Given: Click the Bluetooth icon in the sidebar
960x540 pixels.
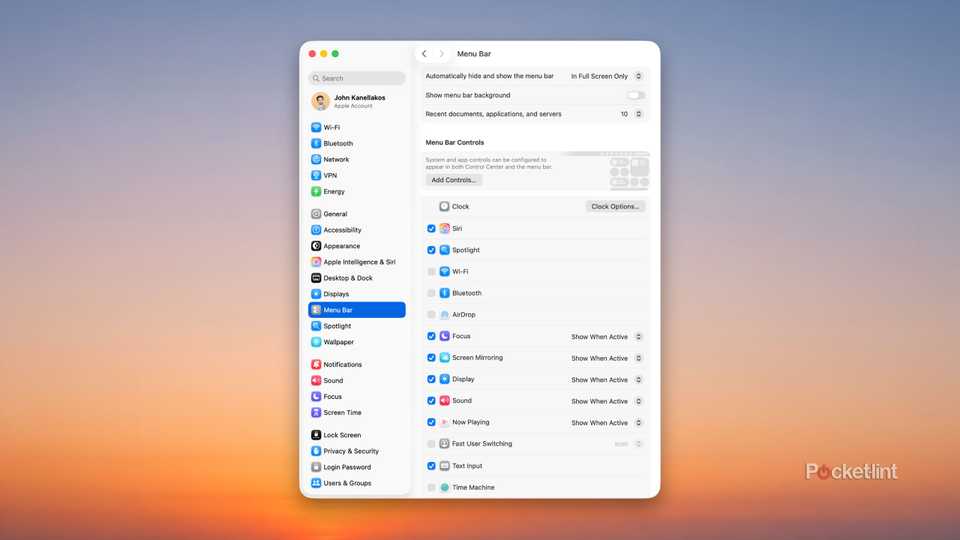Looking at the screenshot, I should click(316, 143).
